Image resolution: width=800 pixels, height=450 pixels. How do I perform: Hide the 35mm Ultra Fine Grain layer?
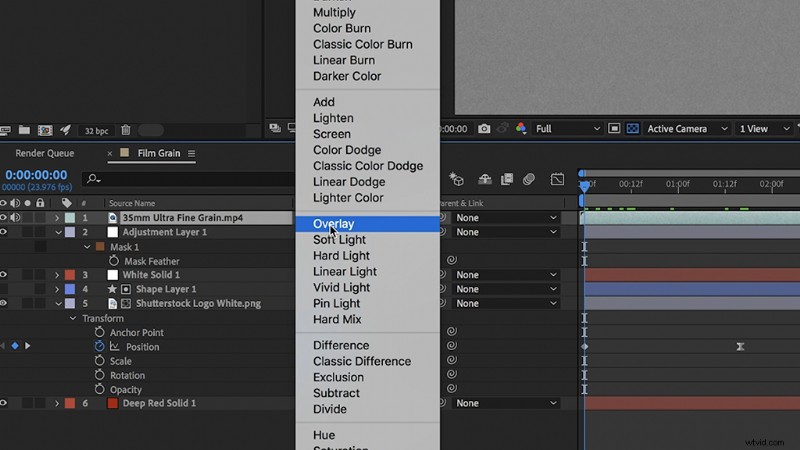(x=4, y=217)
